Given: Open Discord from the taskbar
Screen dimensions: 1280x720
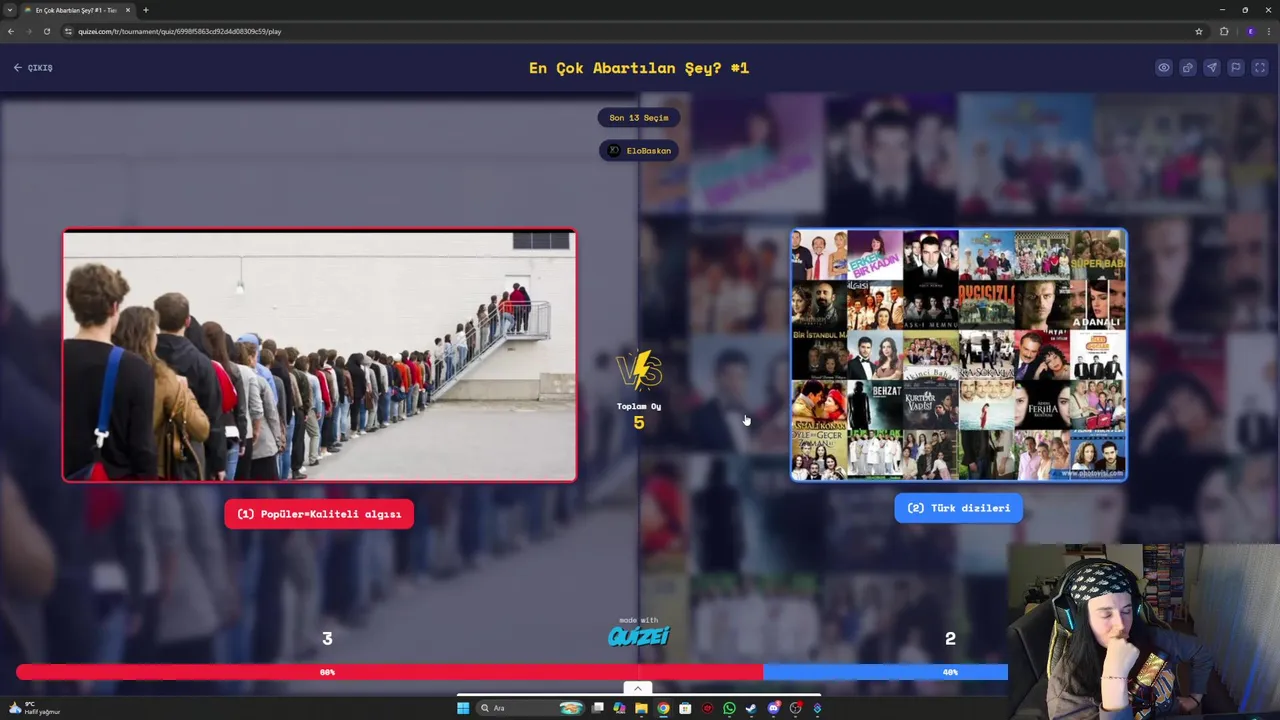Looking at the screenshot, I should (773, 708).
